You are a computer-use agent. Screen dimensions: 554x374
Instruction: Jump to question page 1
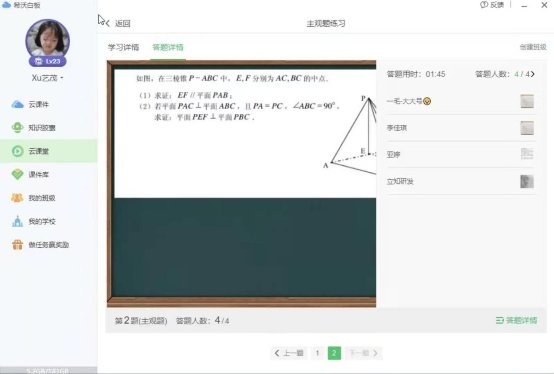tap(317, 353)
